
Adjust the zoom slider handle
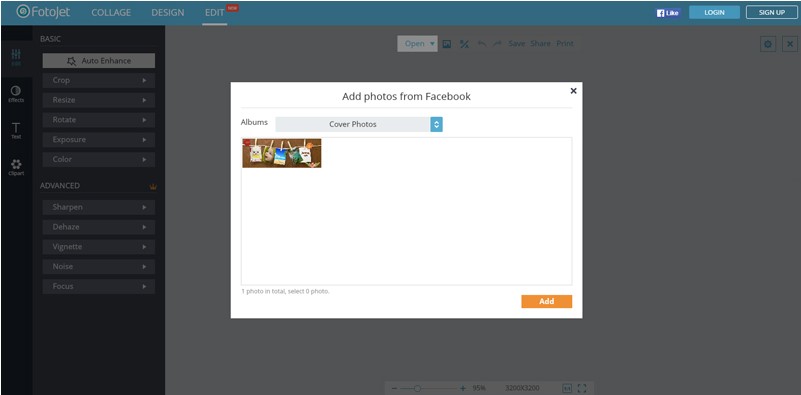pos(417,388)
